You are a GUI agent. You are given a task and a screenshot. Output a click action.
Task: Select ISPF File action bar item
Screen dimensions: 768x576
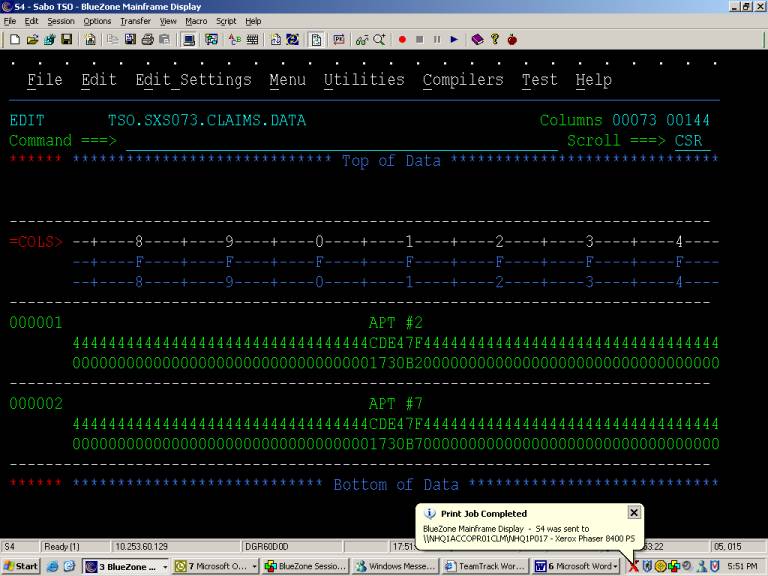(45, 80)
